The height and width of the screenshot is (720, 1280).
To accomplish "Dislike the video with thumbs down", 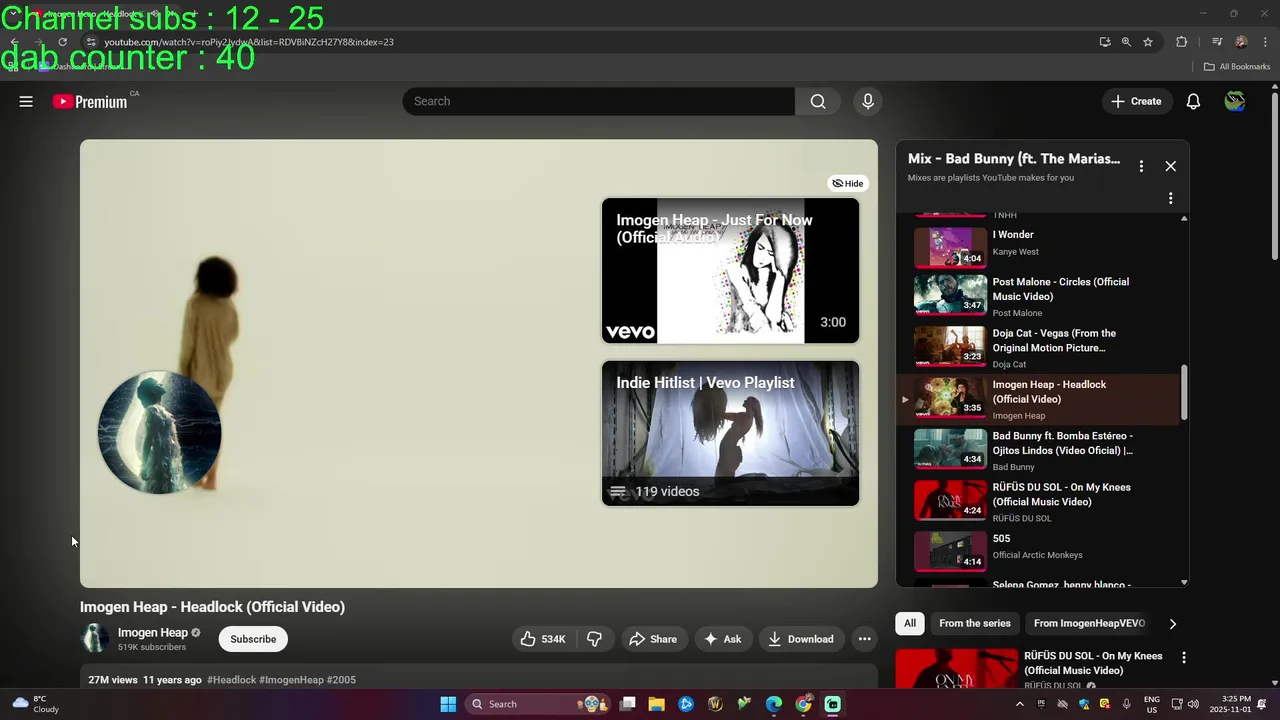I will 594,639.
